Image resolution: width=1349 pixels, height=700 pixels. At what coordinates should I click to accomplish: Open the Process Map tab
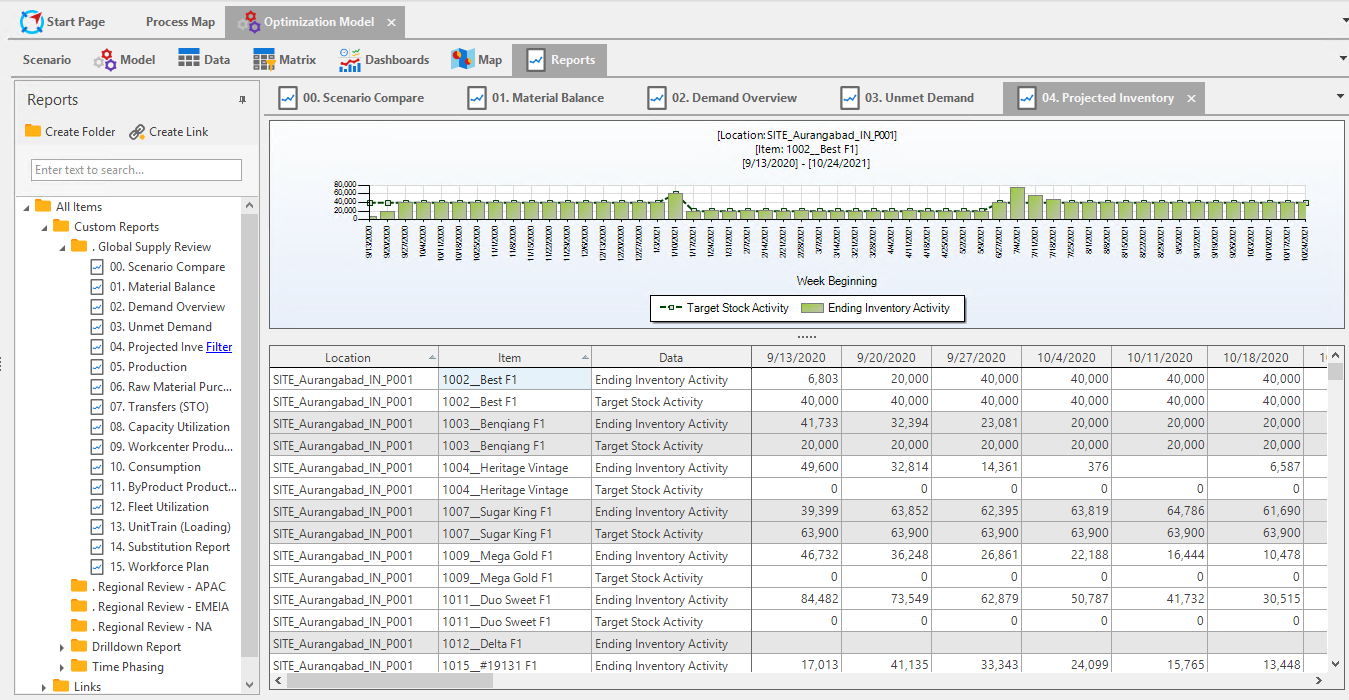180,22
